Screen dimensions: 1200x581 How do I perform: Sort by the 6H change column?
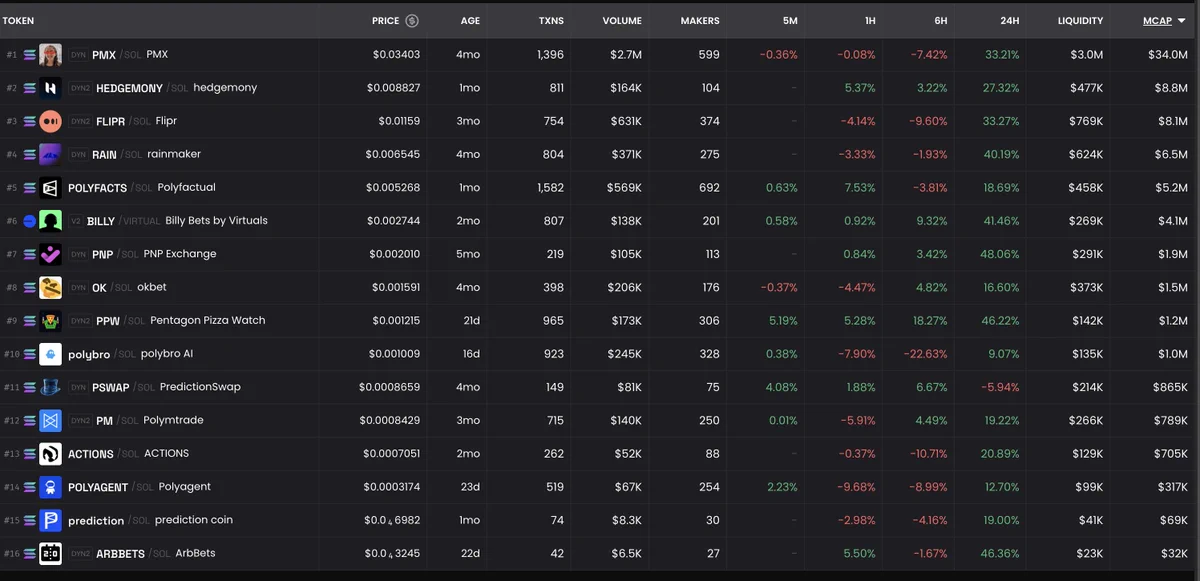tap(940, 21)
